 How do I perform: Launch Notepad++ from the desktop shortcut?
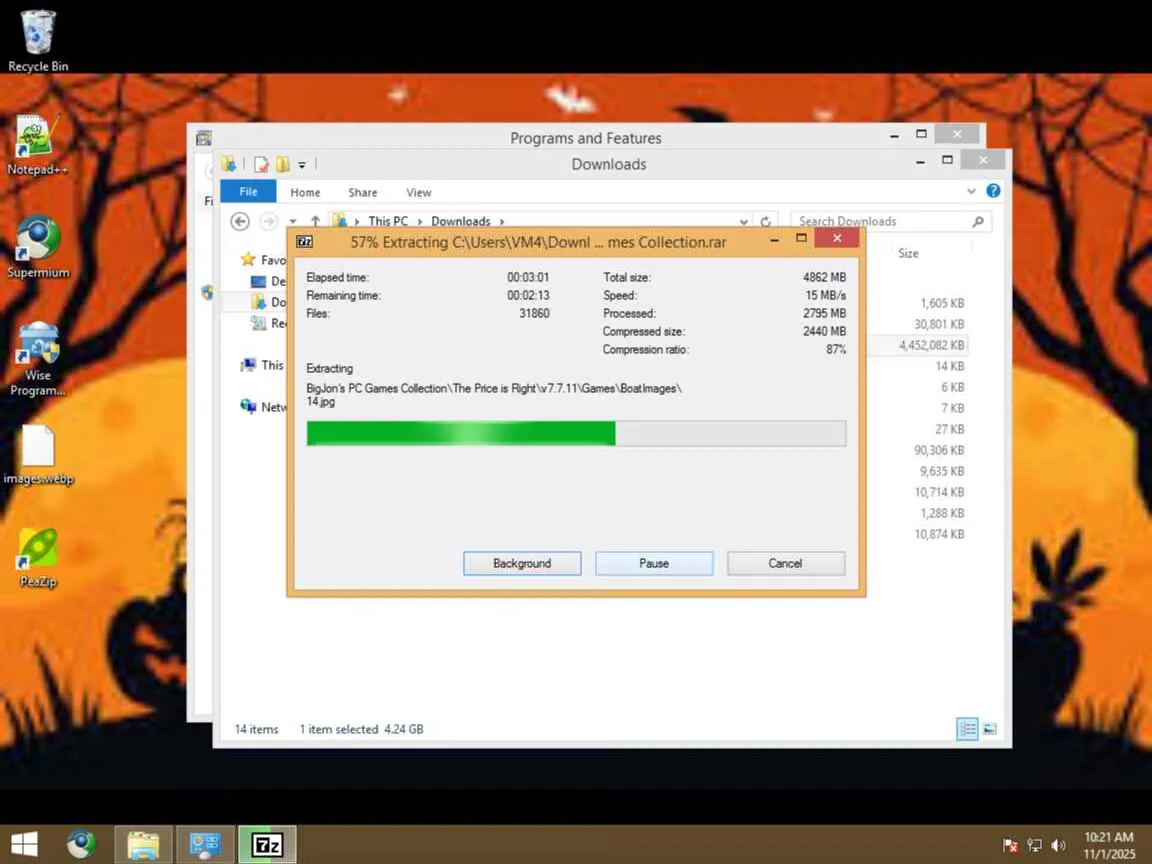pos(37,145)
